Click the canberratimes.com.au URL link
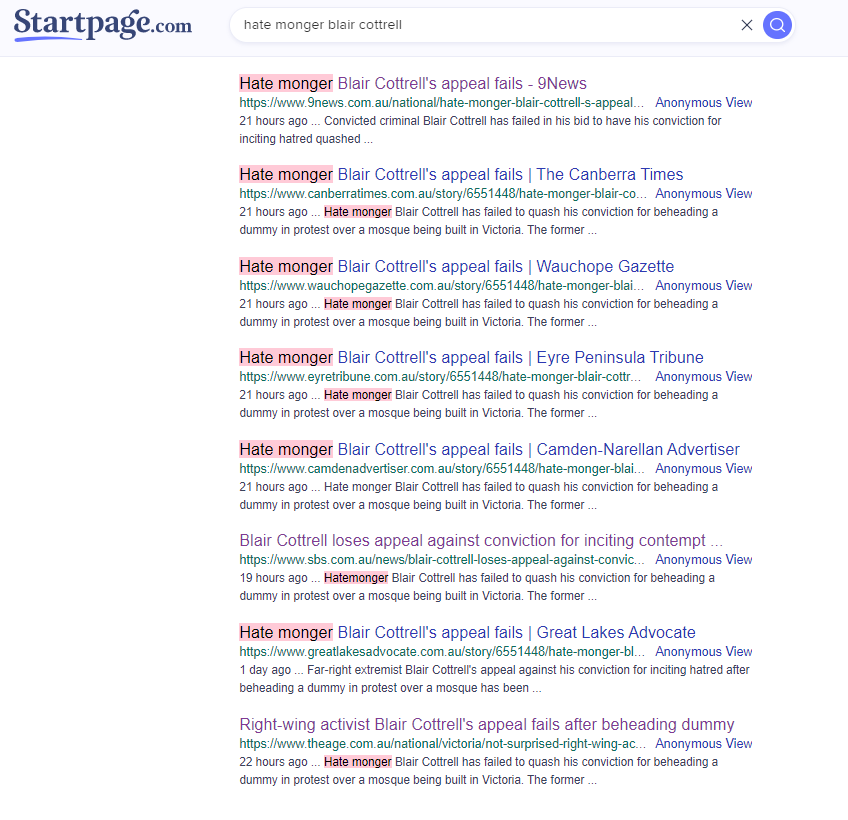 point(443,193)
